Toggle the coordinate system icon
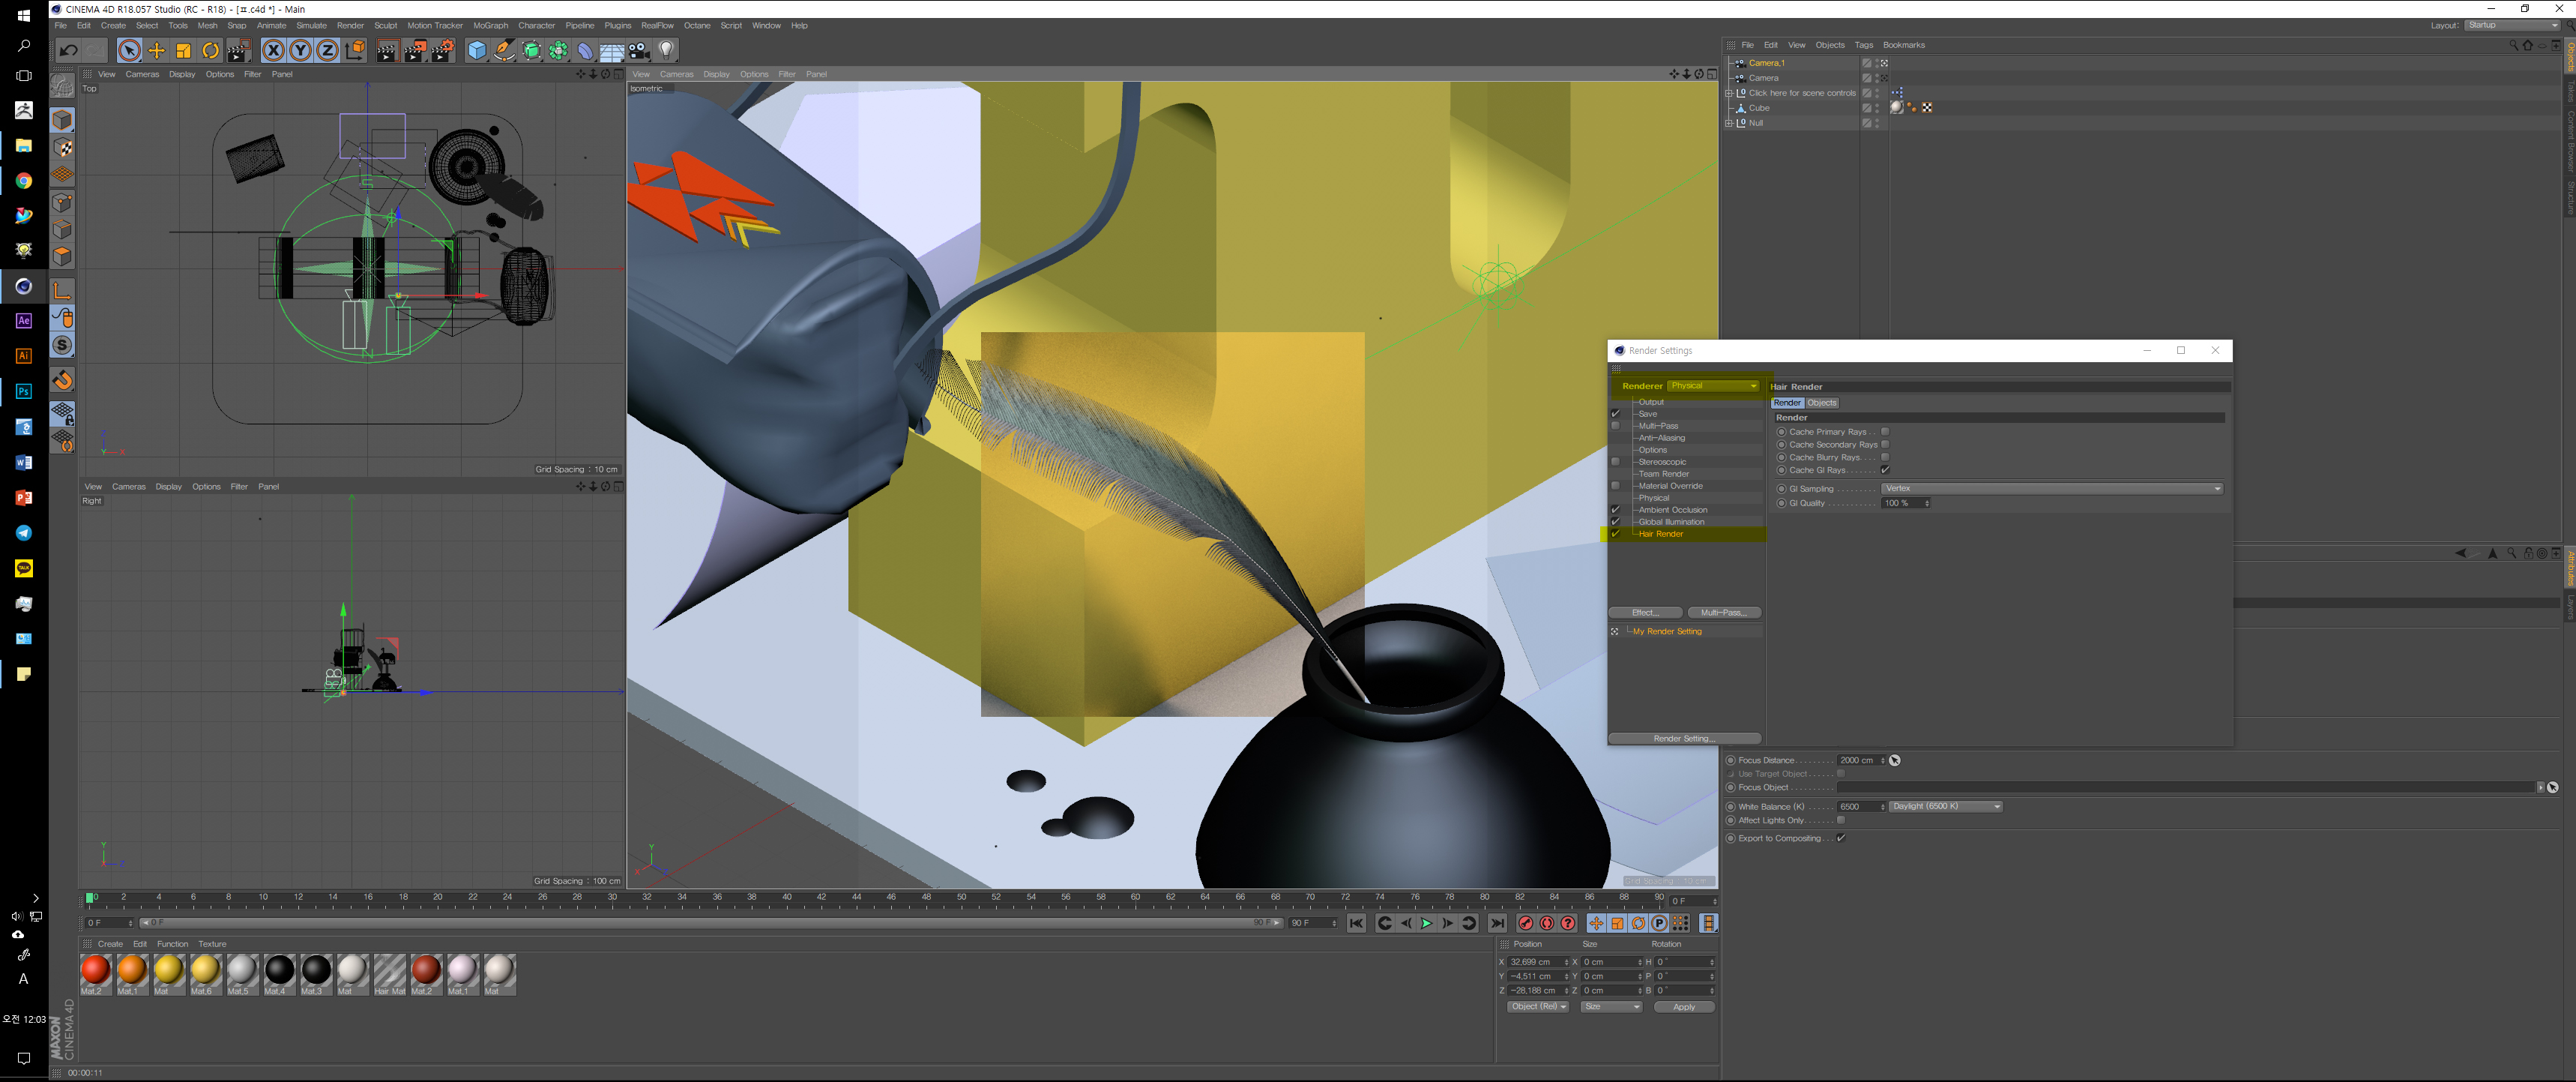Image resolution: width=2576 pixels, height=1082 pixels. point(355,50)
